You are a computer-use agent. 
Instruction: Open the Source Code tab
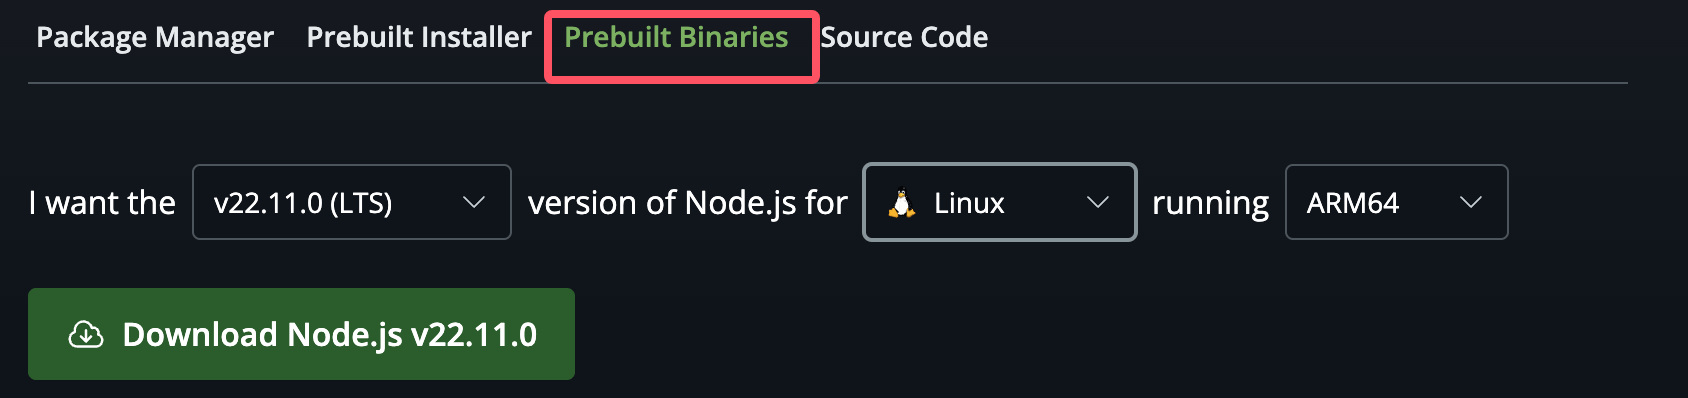point(904,37)
